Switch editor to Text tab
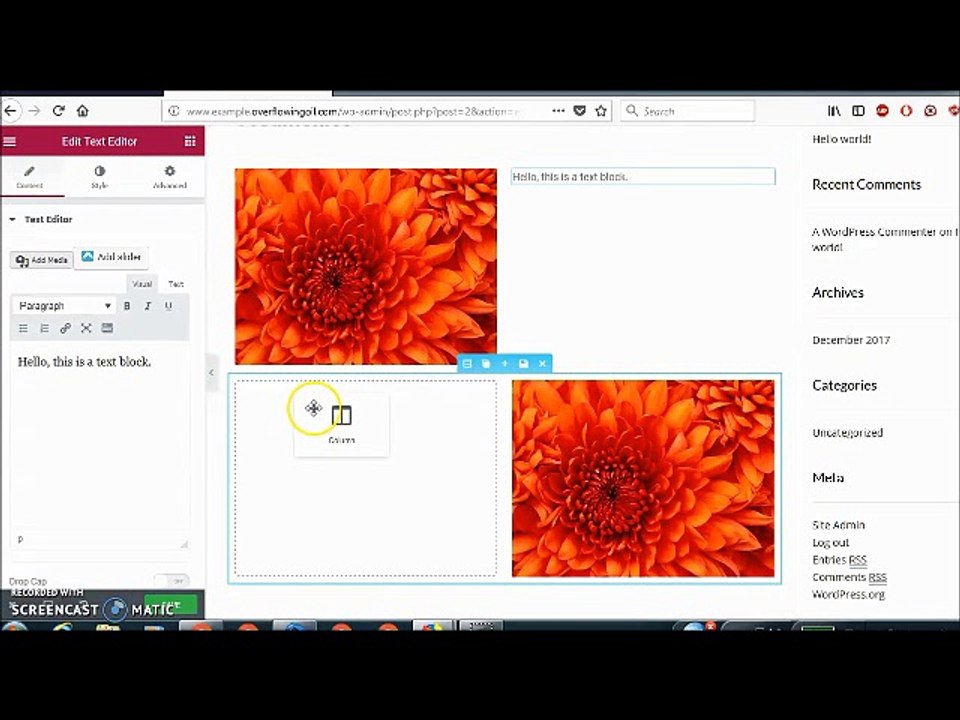The image size is (960, 720). [176, 284]
